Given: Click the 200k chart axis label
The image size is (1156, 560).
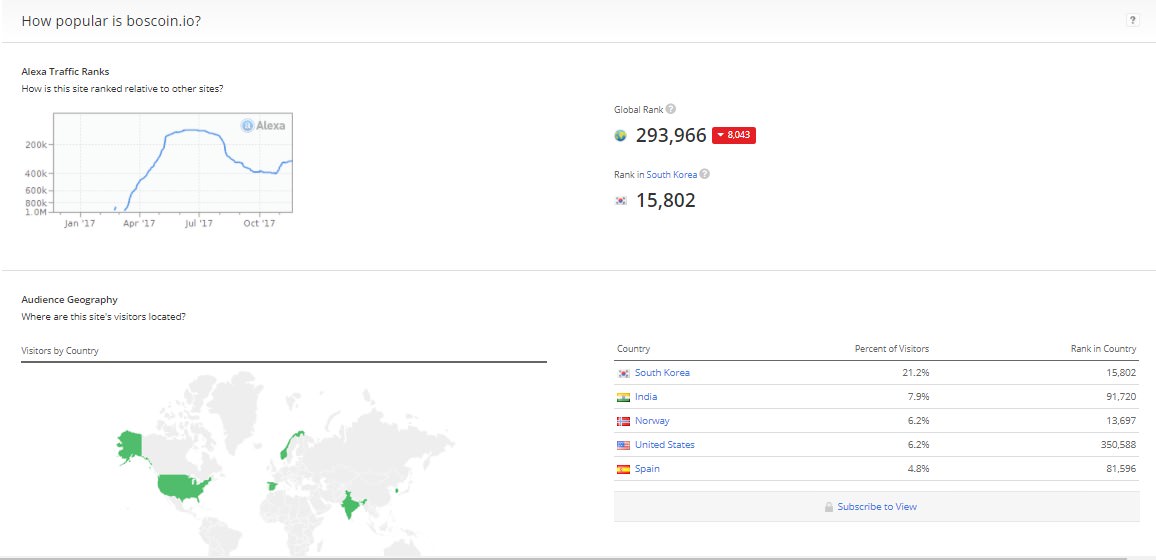Looking at the screenshot, I should (x=35, y=144).
